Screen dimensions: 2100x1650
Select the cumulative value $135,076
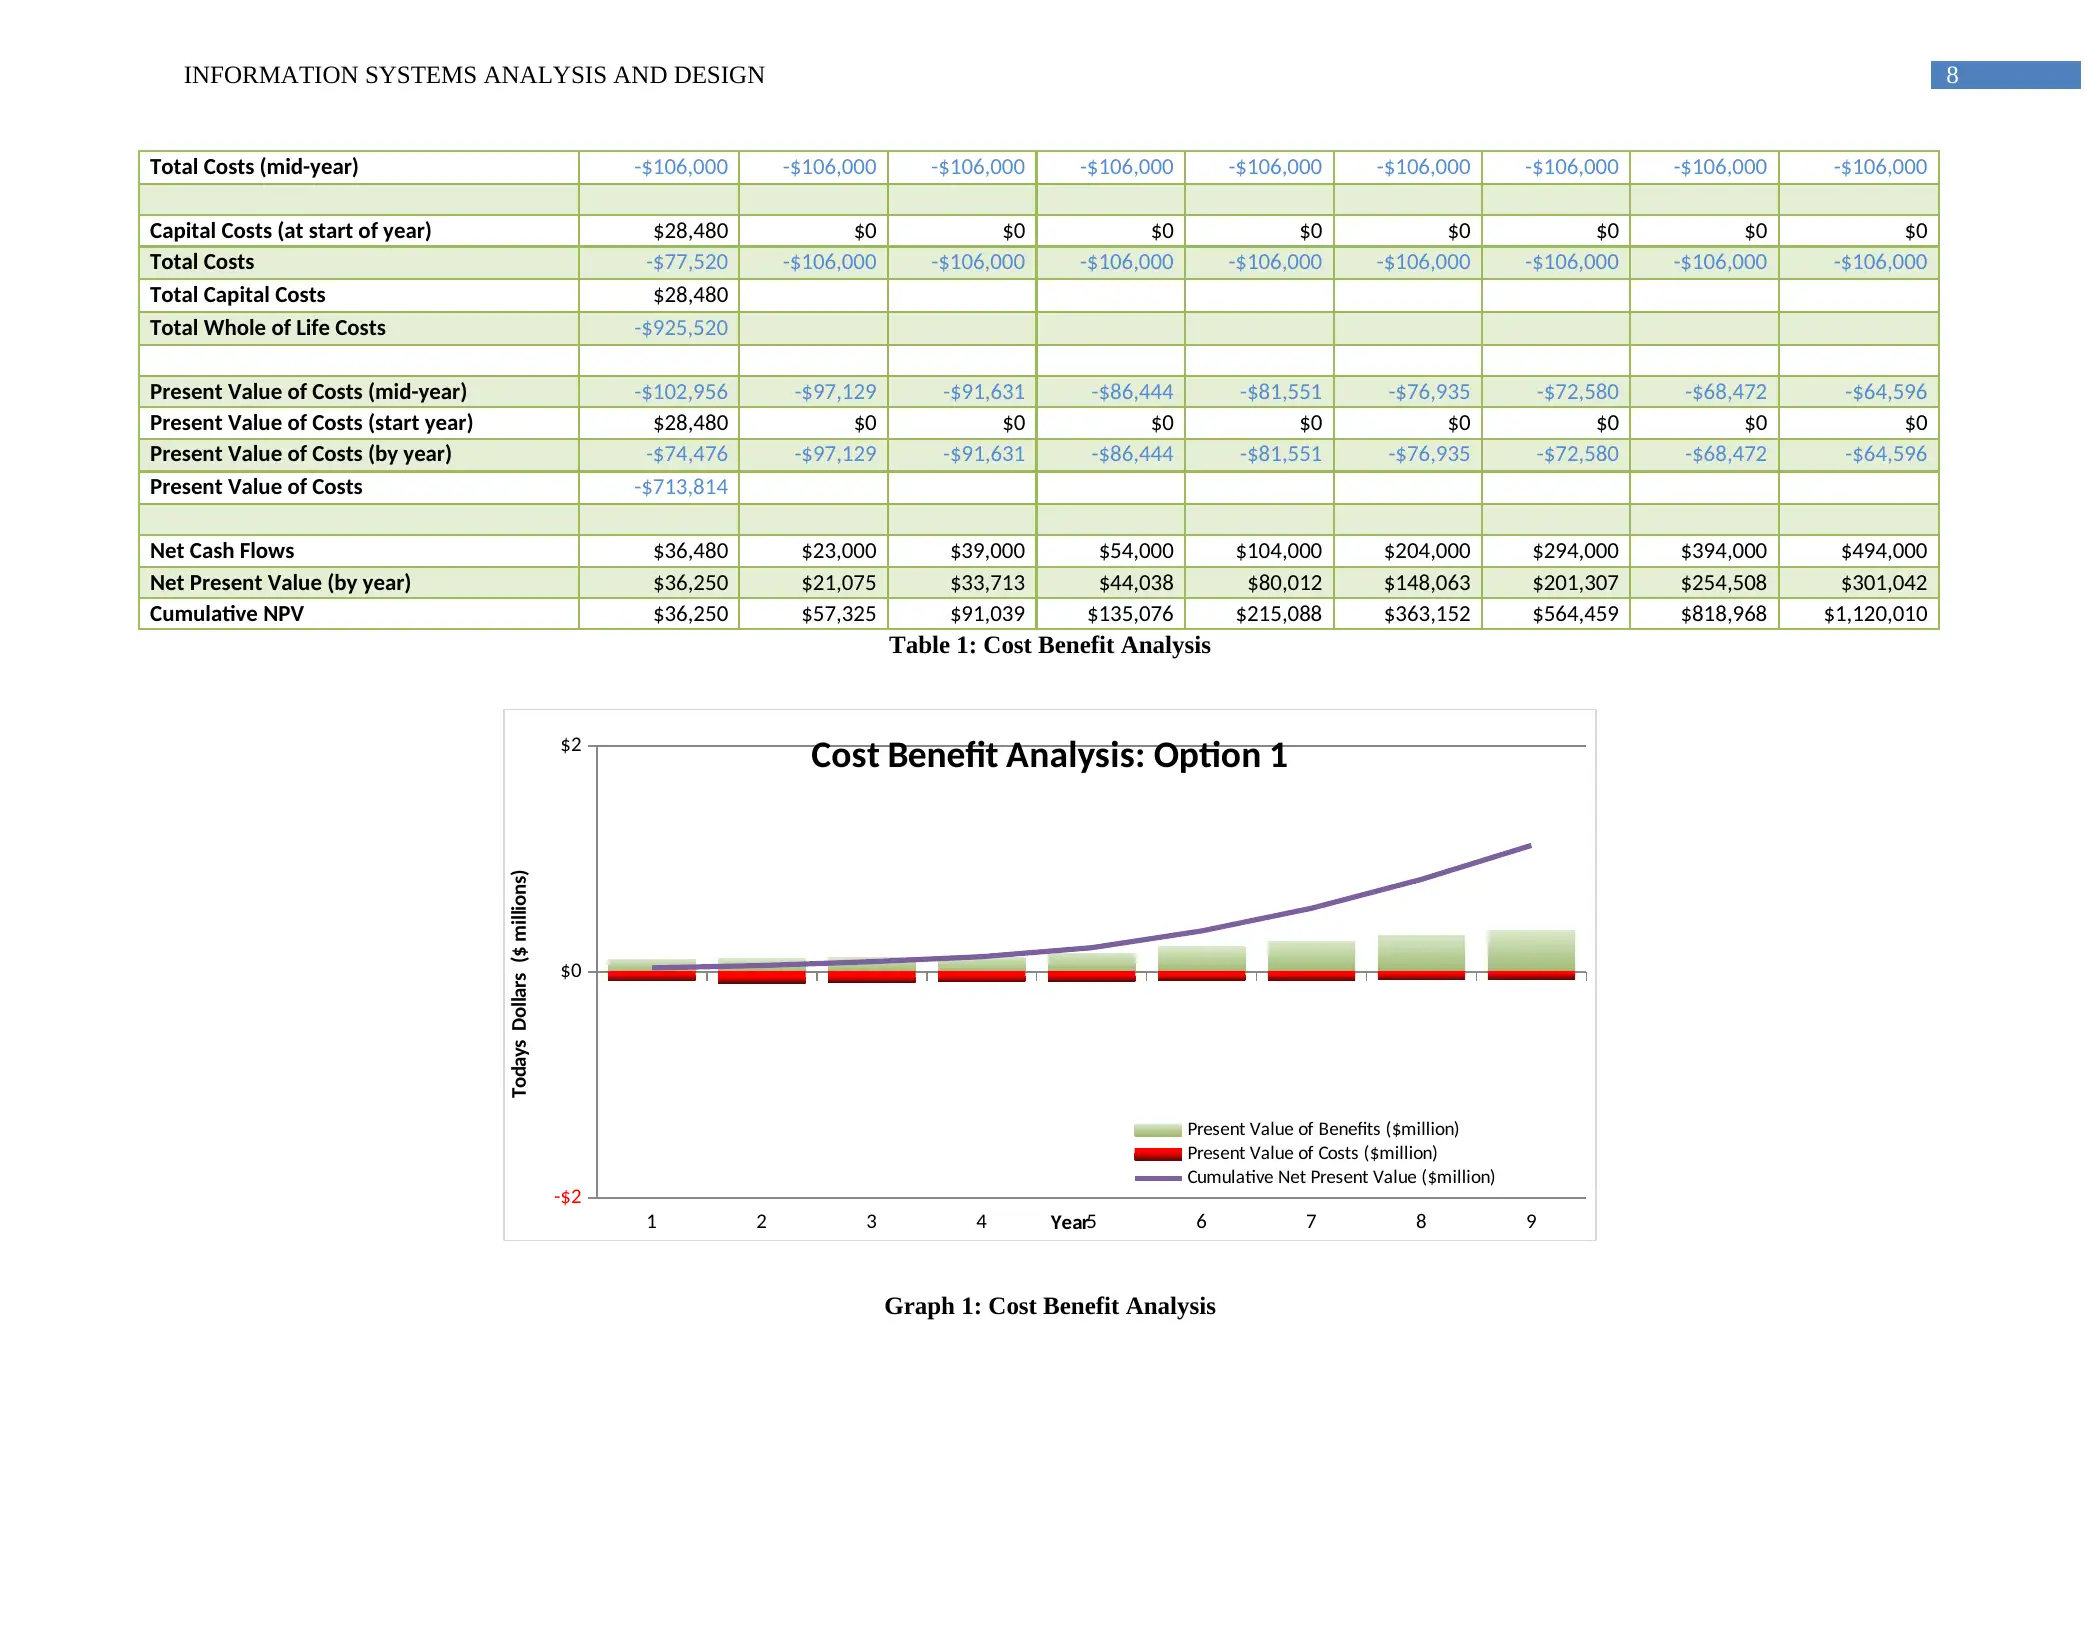[1131, 614]
